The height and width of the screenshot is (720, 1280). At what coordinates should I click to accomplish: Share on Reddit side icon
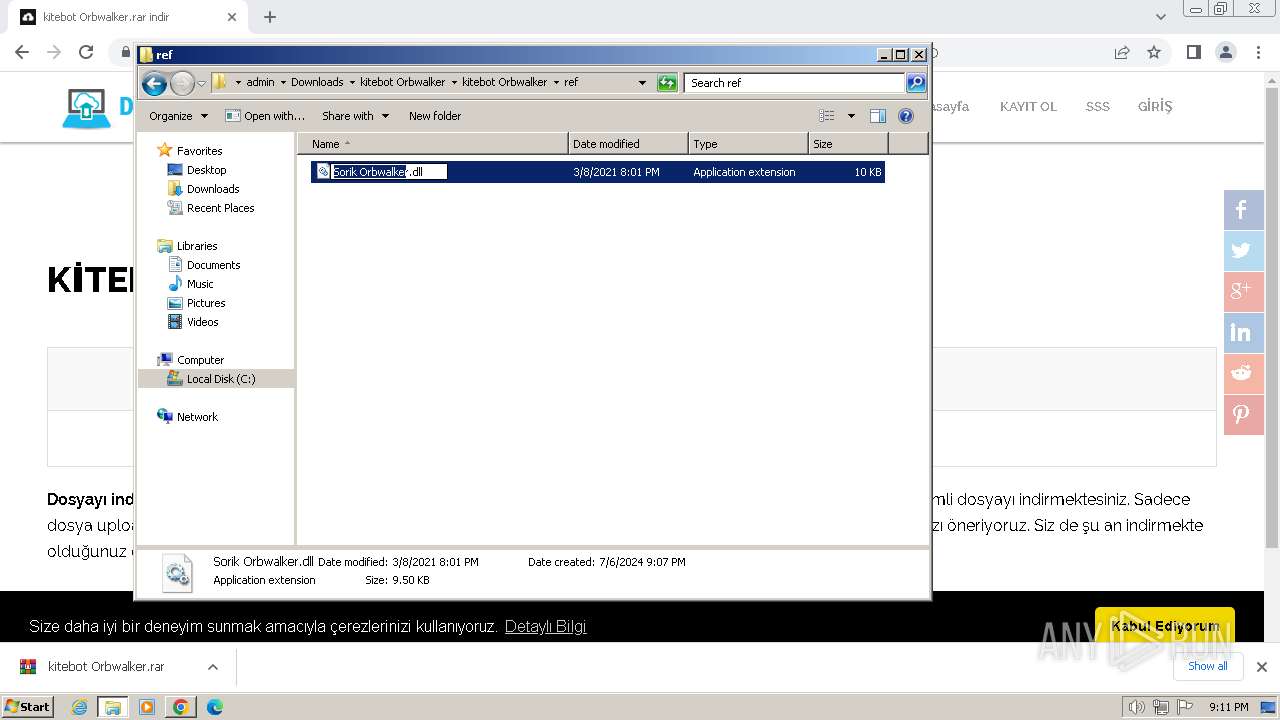[1244, 374]
